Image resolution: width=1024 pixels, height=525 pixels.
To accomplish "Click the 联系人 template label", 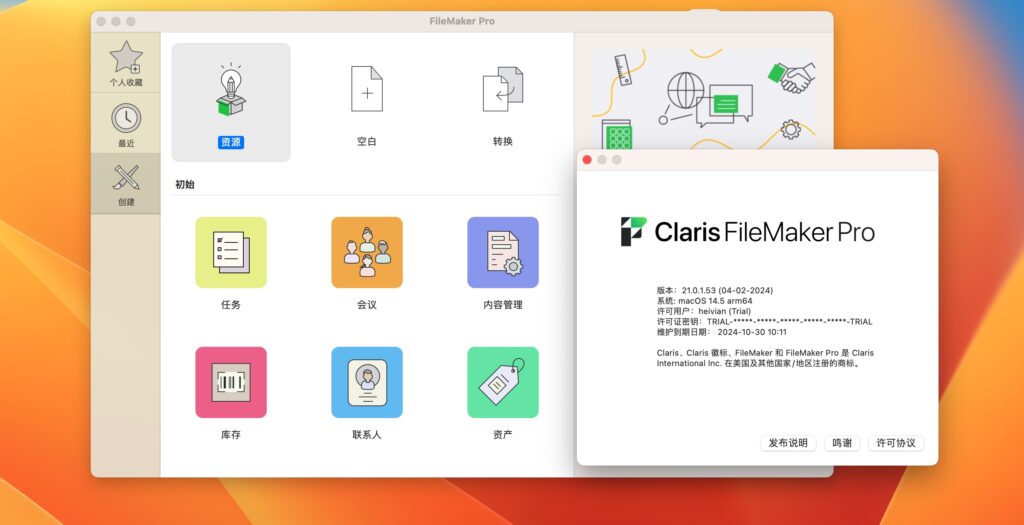I will [x=367, y=435].
